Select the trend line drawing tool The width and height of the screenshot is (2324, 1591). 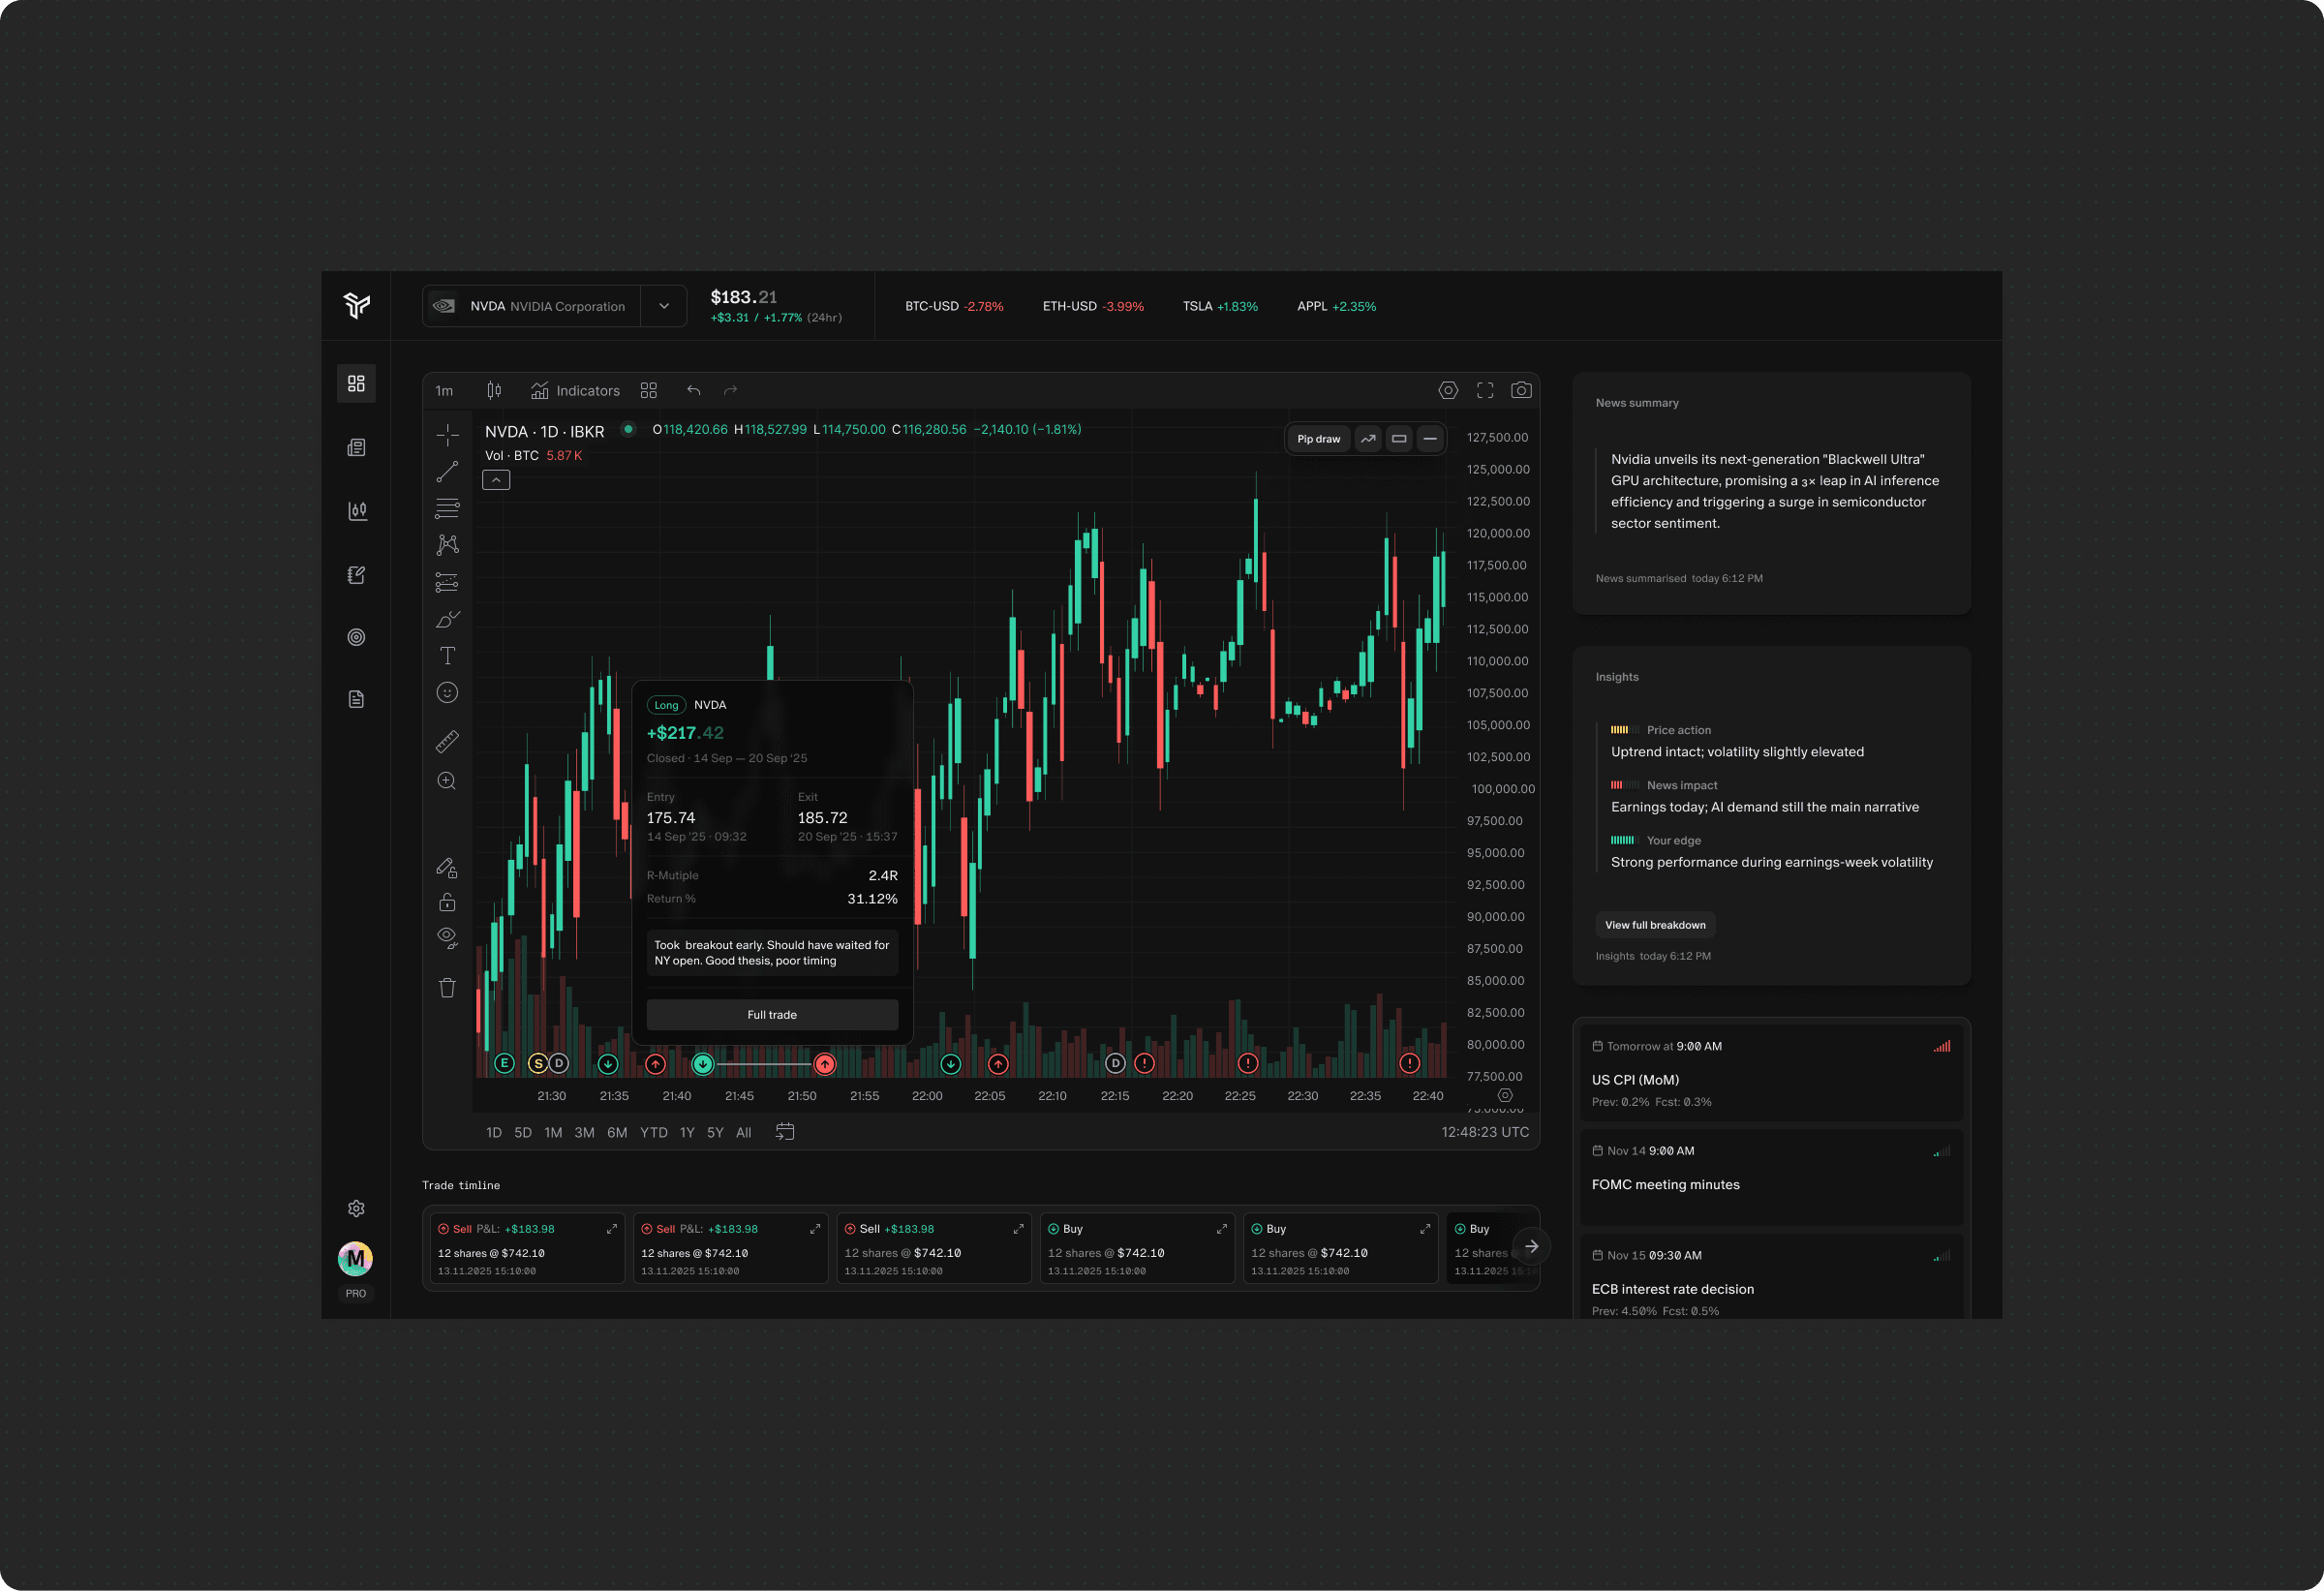click(448, 471)
